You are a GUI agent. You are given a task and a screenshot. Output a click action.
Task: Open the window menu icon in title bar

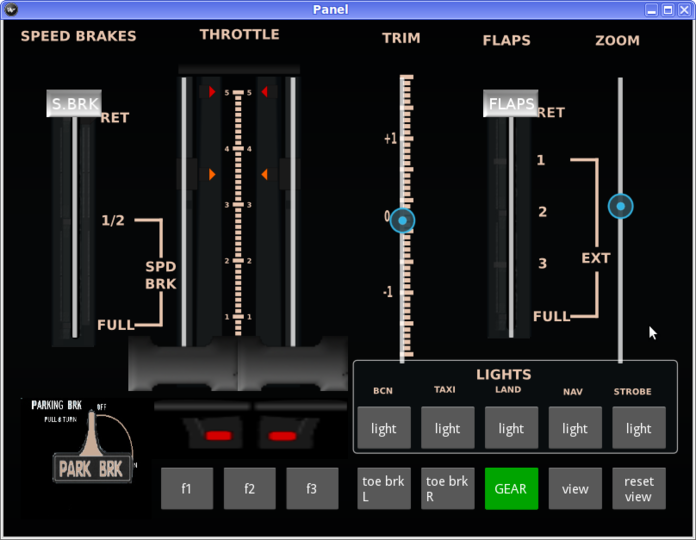(12, 9)
